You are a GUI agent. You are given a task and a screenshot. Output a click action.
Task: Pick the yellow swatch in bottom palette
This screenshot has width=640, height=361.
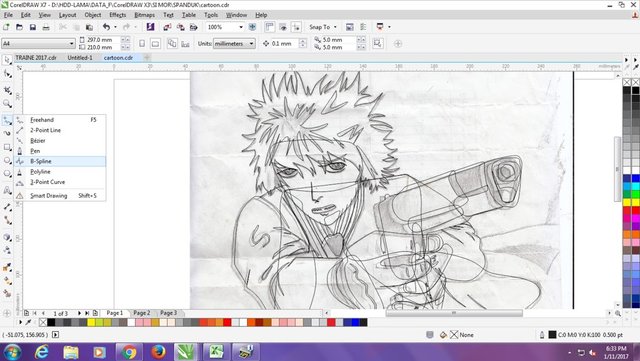pos(91,323)
